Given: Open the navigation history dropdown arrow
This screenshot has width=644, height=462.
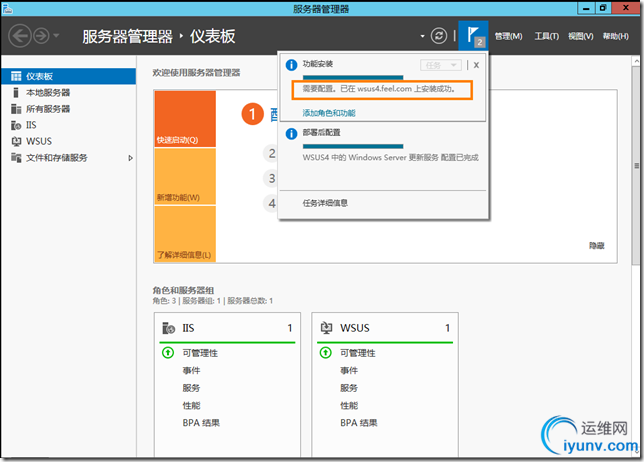Looking at the screenshot, I should pos(56,36).
